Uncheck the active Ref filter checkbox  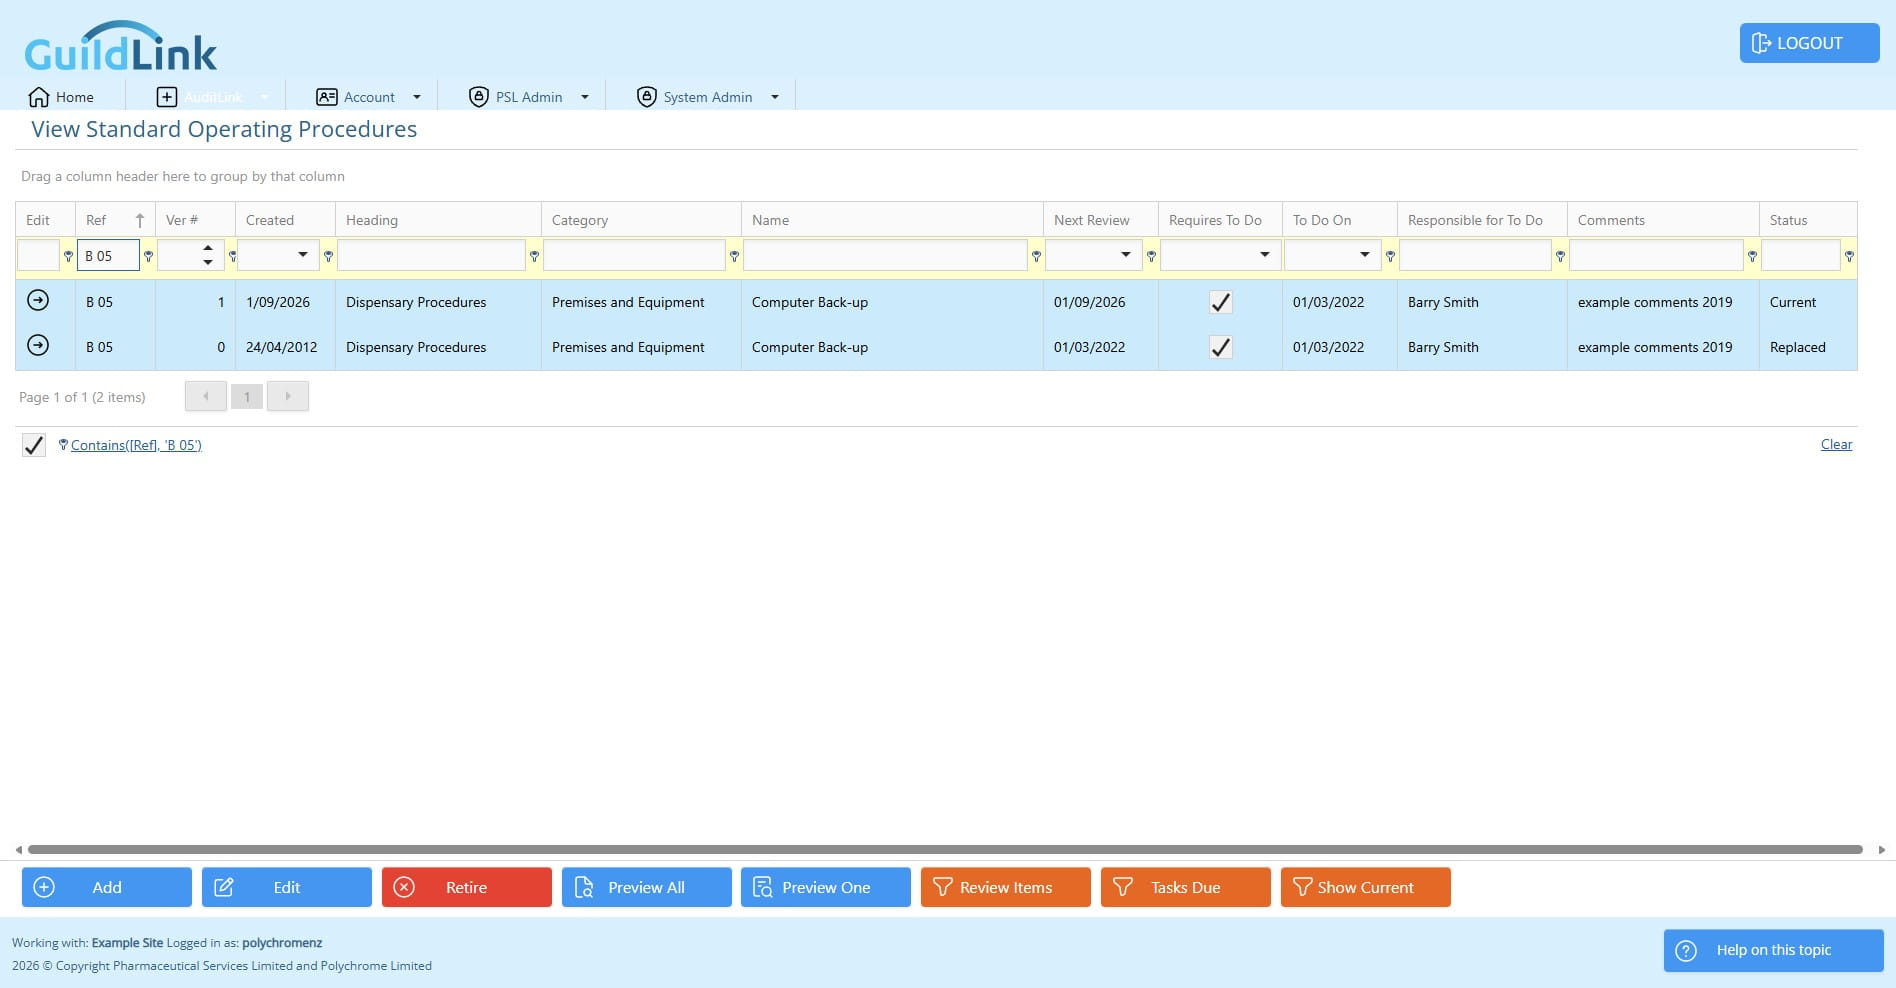coord(34,445)
